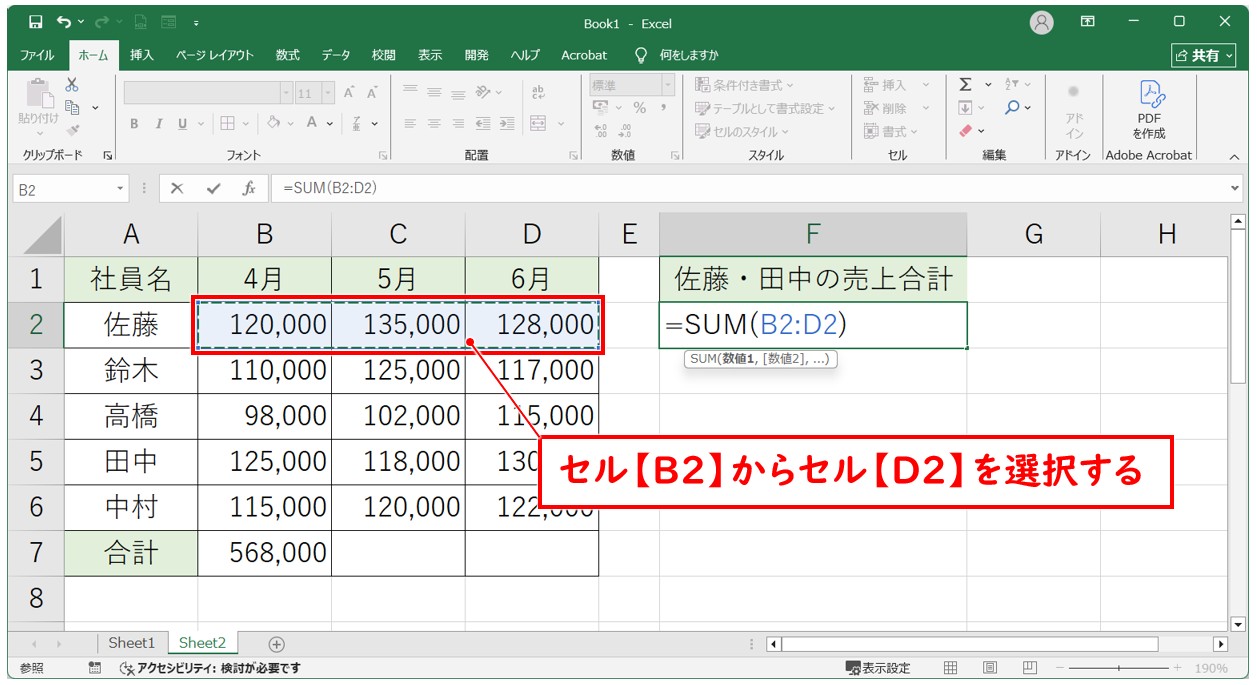Viewport: 1257px width, 685px height.
Task: Click the AutoSum sigma icon
Action: pos(965,85)
